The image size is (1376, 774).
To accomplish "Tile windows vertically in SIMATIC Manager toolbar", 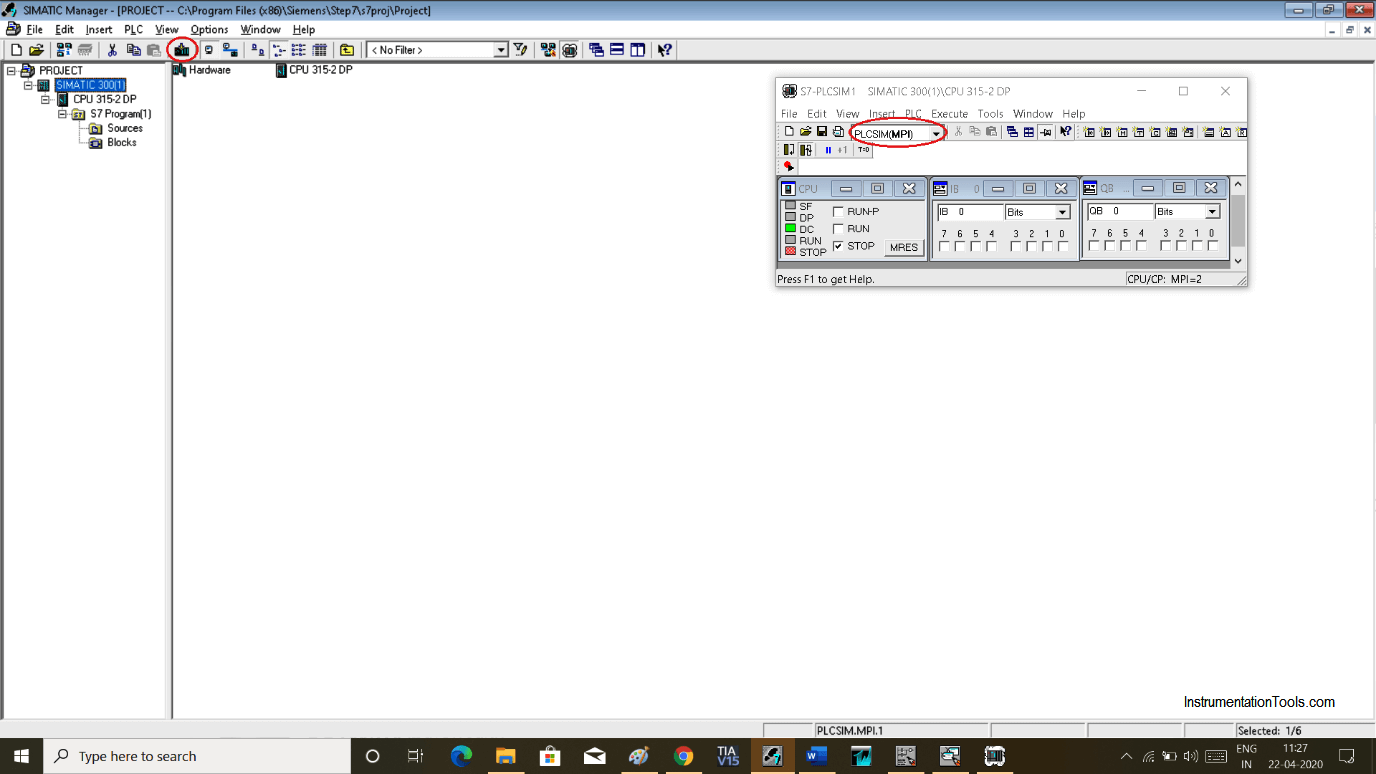I will click(x=637, y=50).
